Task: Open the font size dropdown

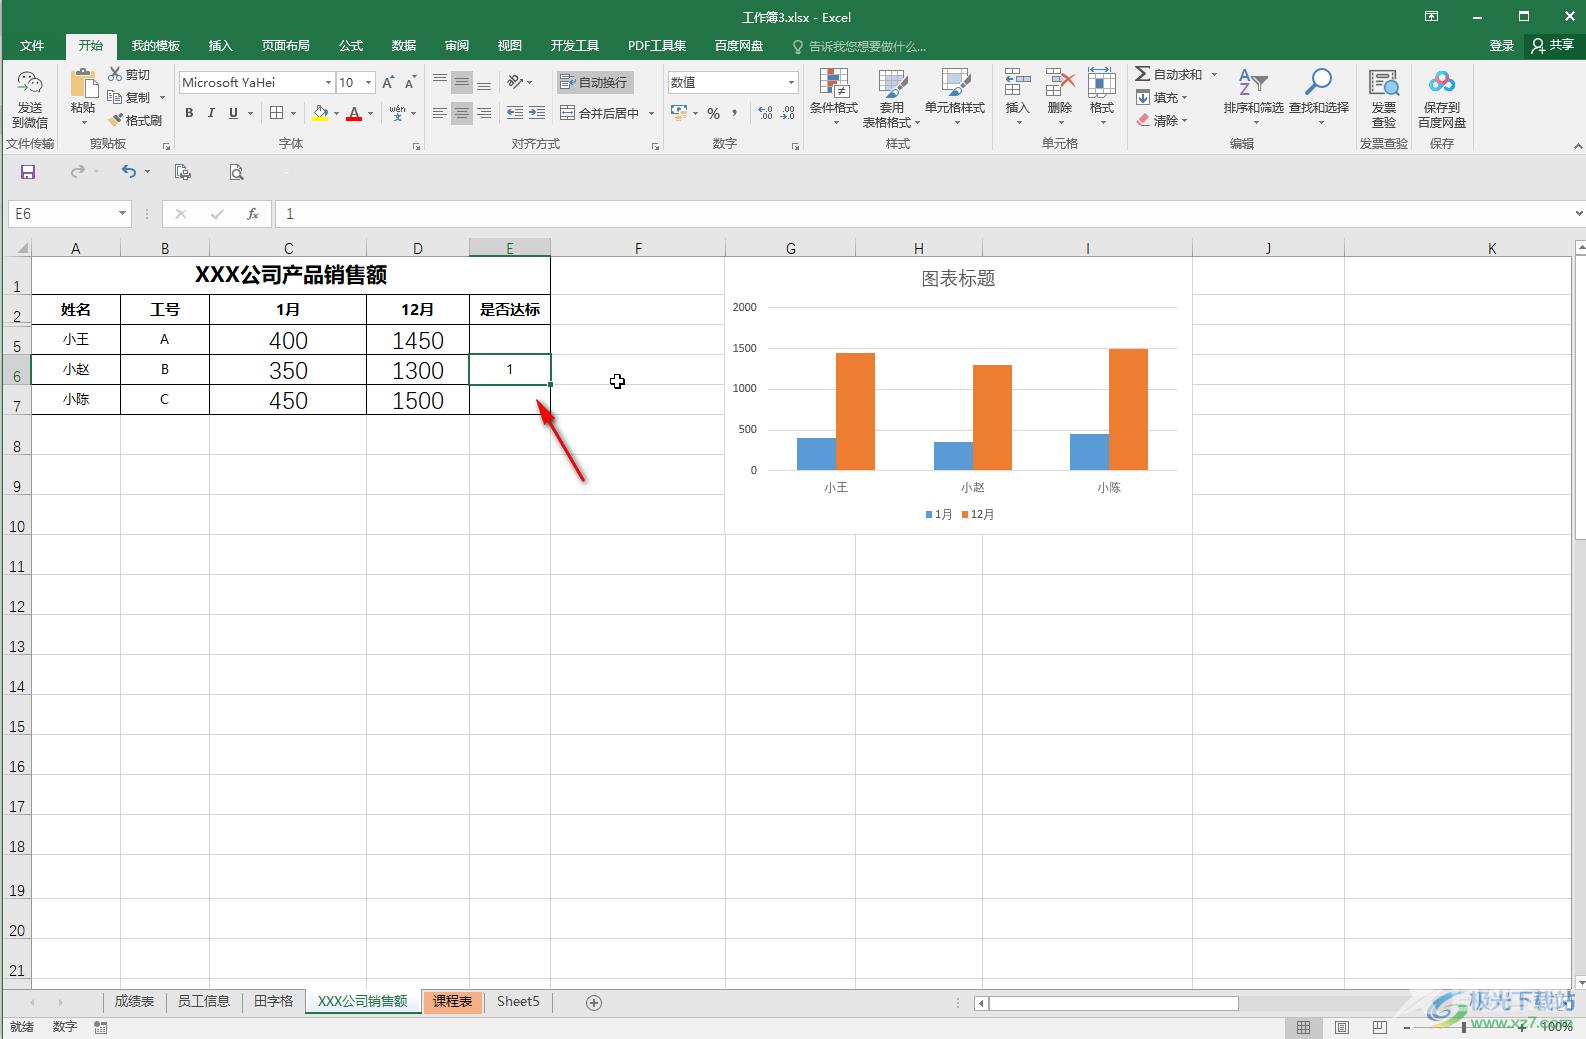Action: (368, 82)
